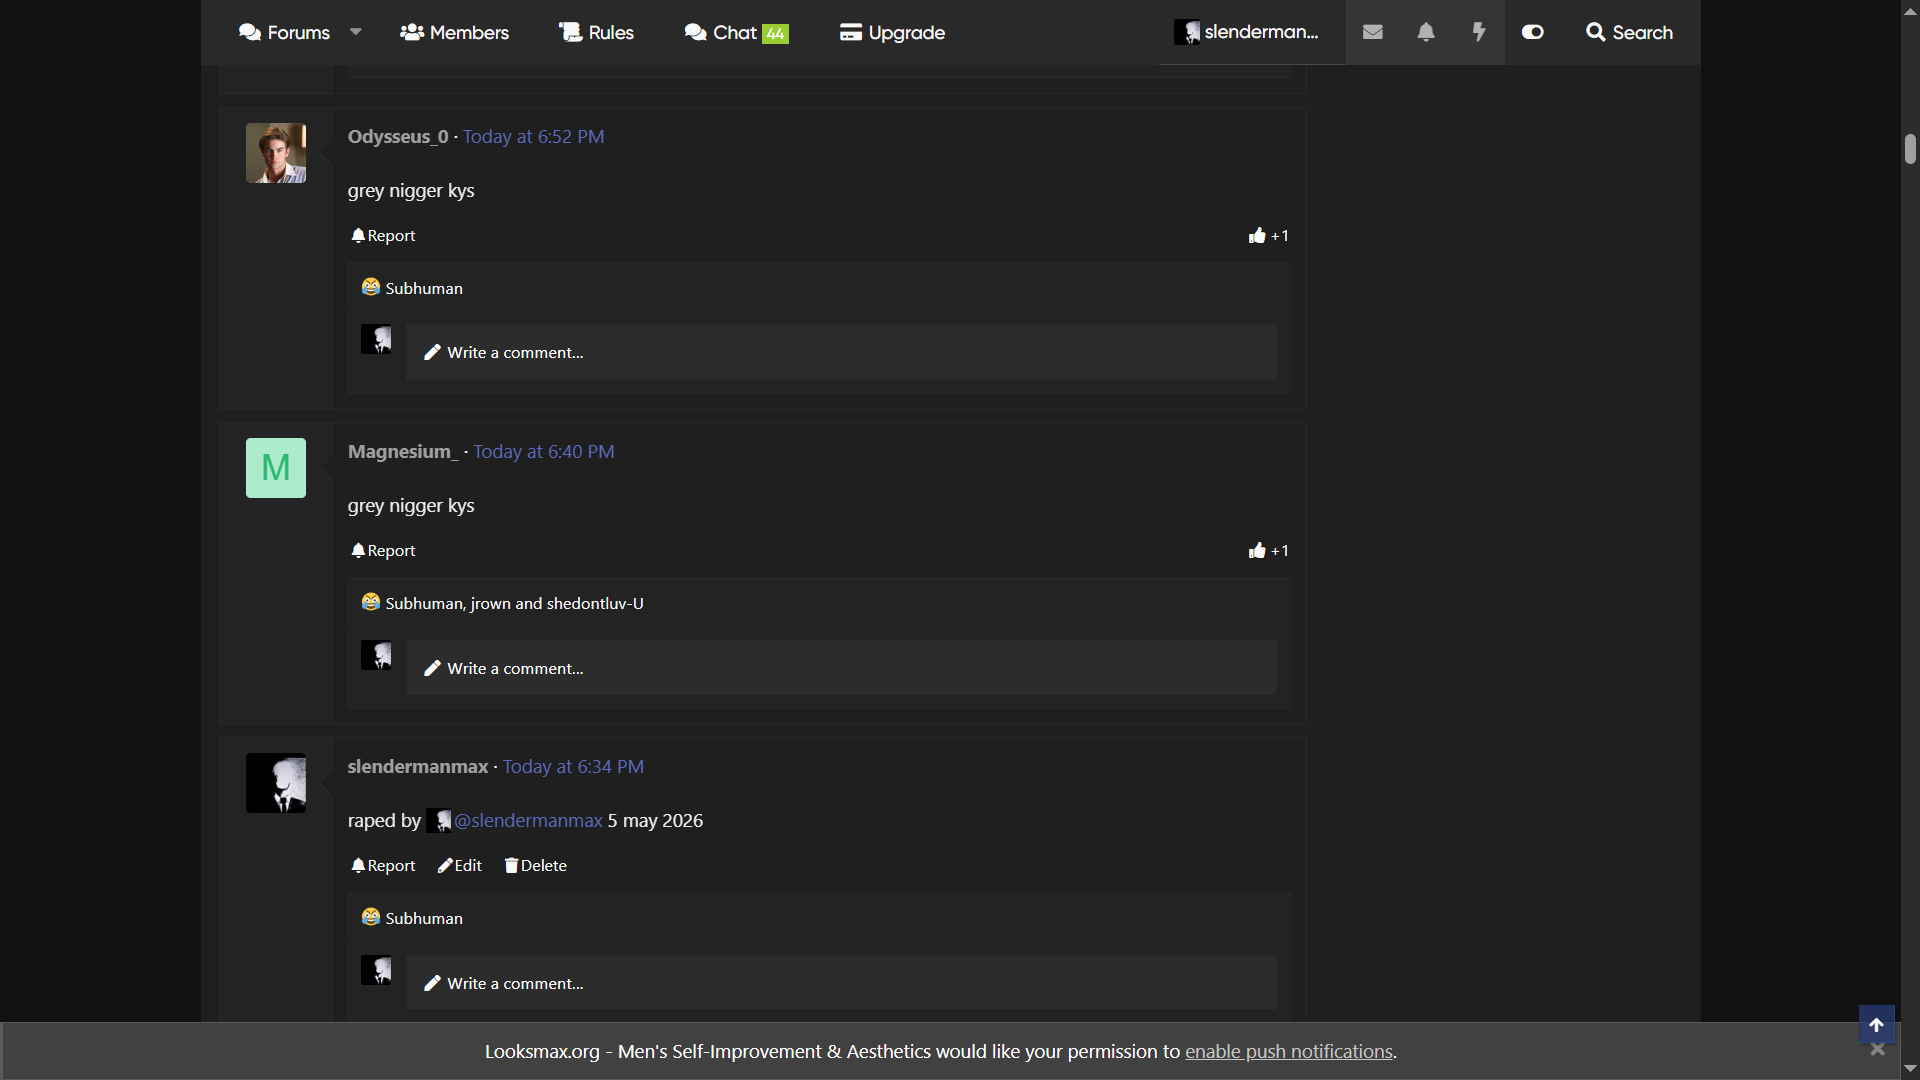1920x1080 pixels.
Task: Open the alerts bell icon
Action: pyautogui.click(x=1426, y=32)
